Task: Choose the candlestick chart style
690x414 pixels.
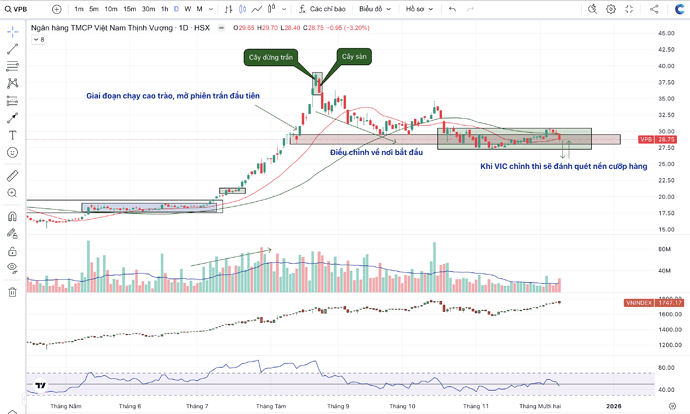Action: (x=242, y=9)
